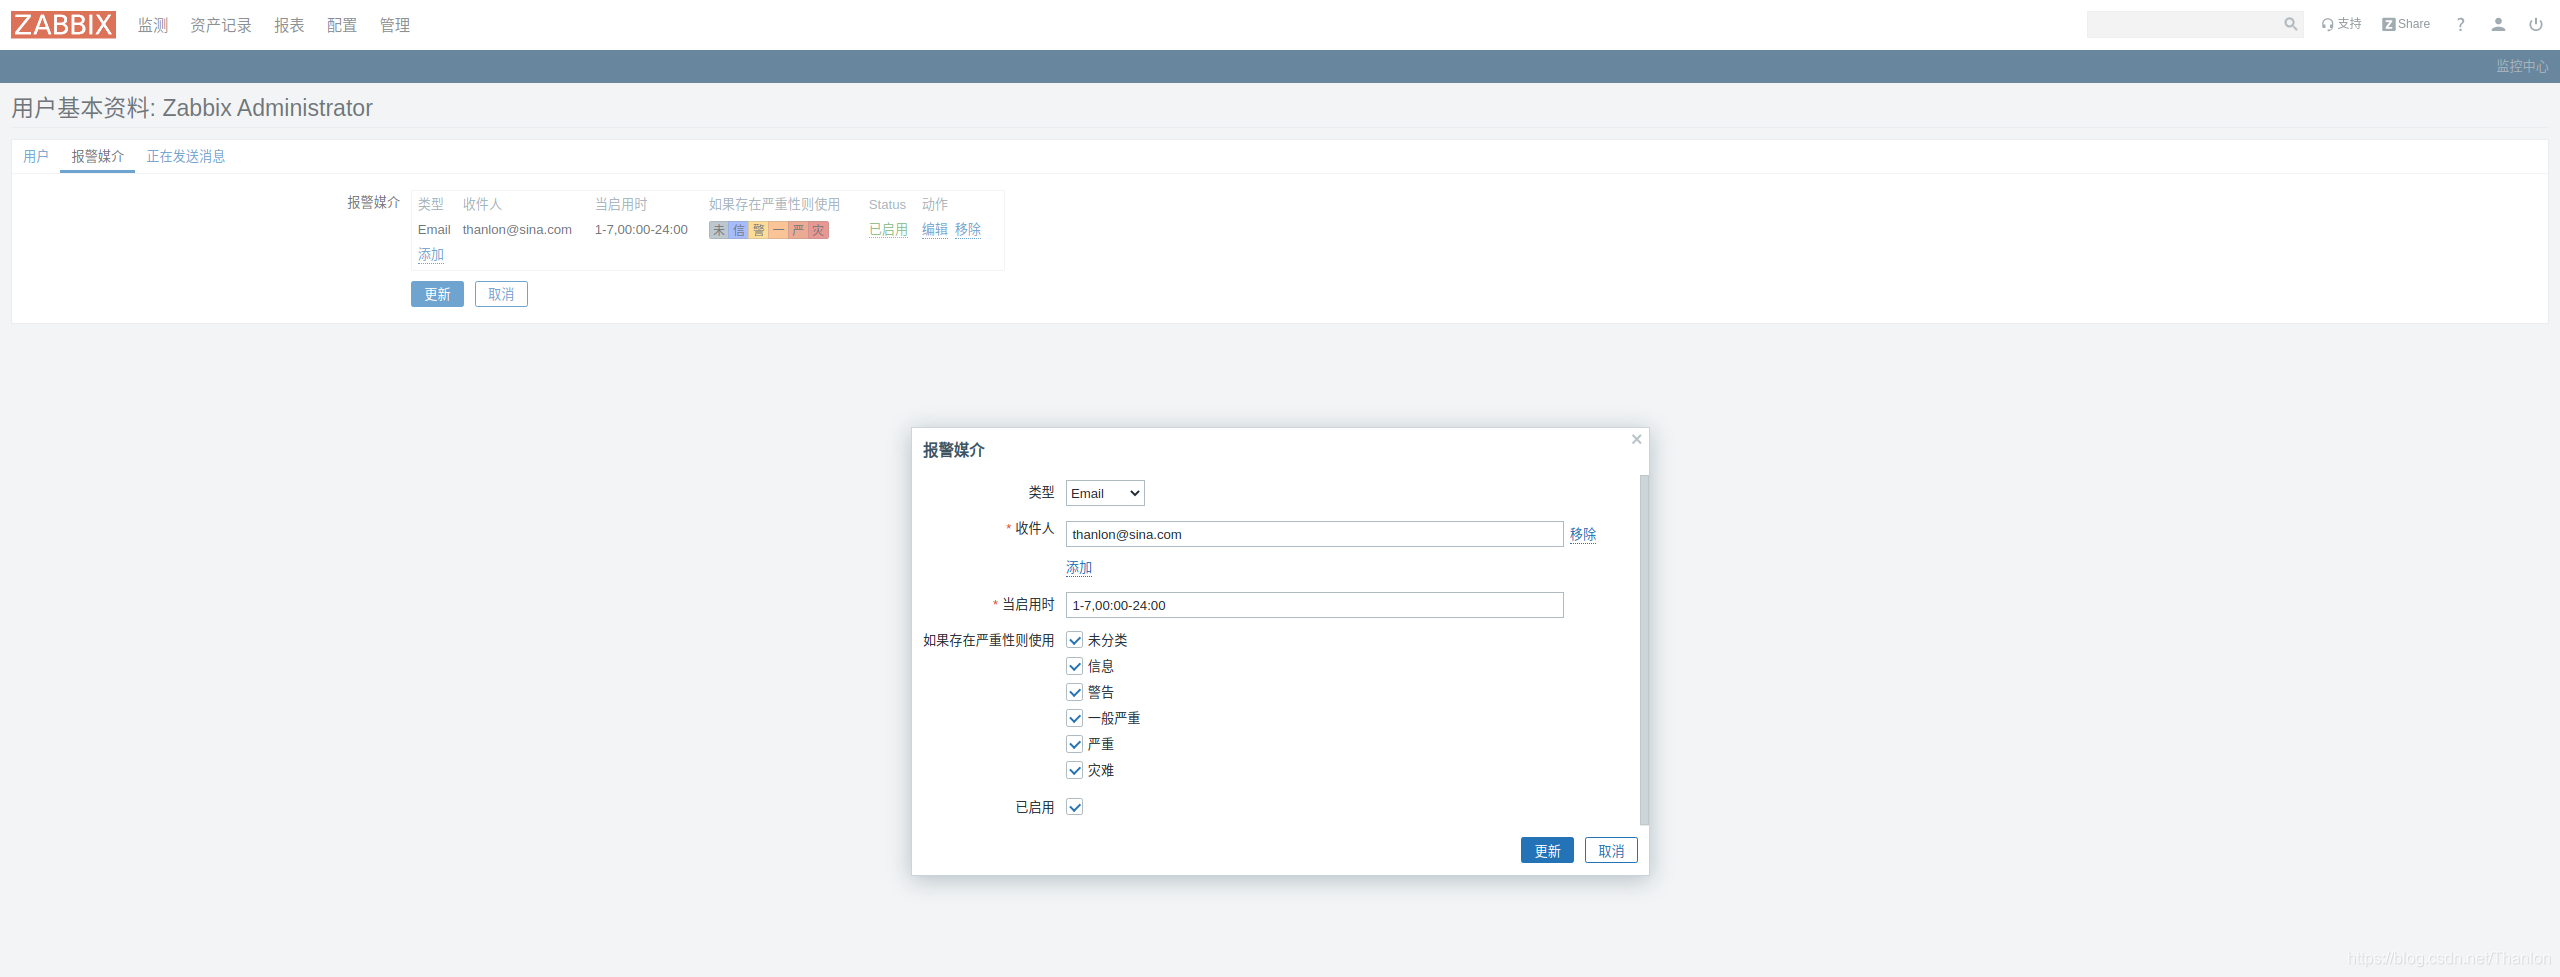Toggle the 灾难 severity checkbox
The image size is (2560, 977).
pyautogui.click(x=1075, y=770)
